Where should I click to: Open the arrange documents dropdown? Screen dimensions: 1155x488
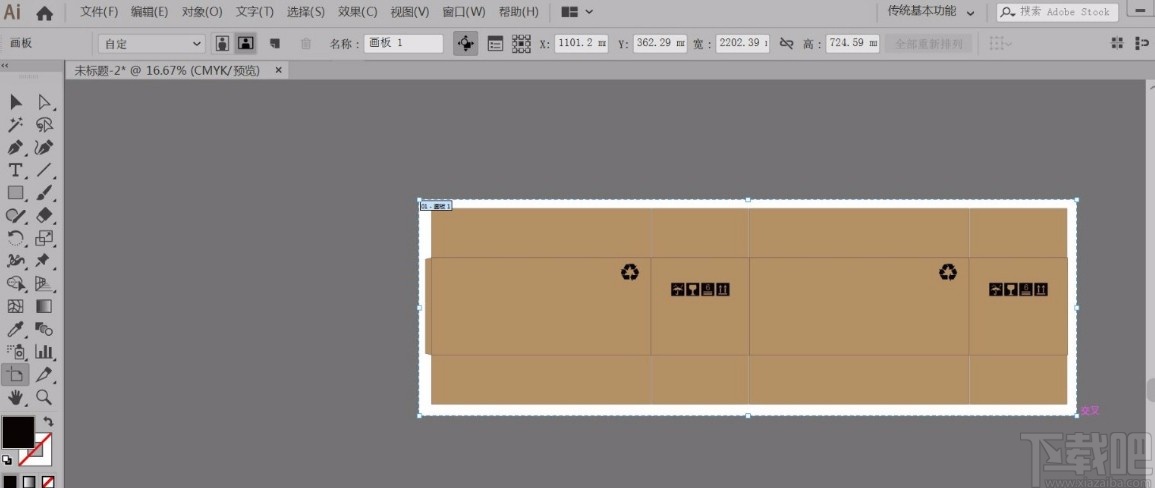pos(578,12)
